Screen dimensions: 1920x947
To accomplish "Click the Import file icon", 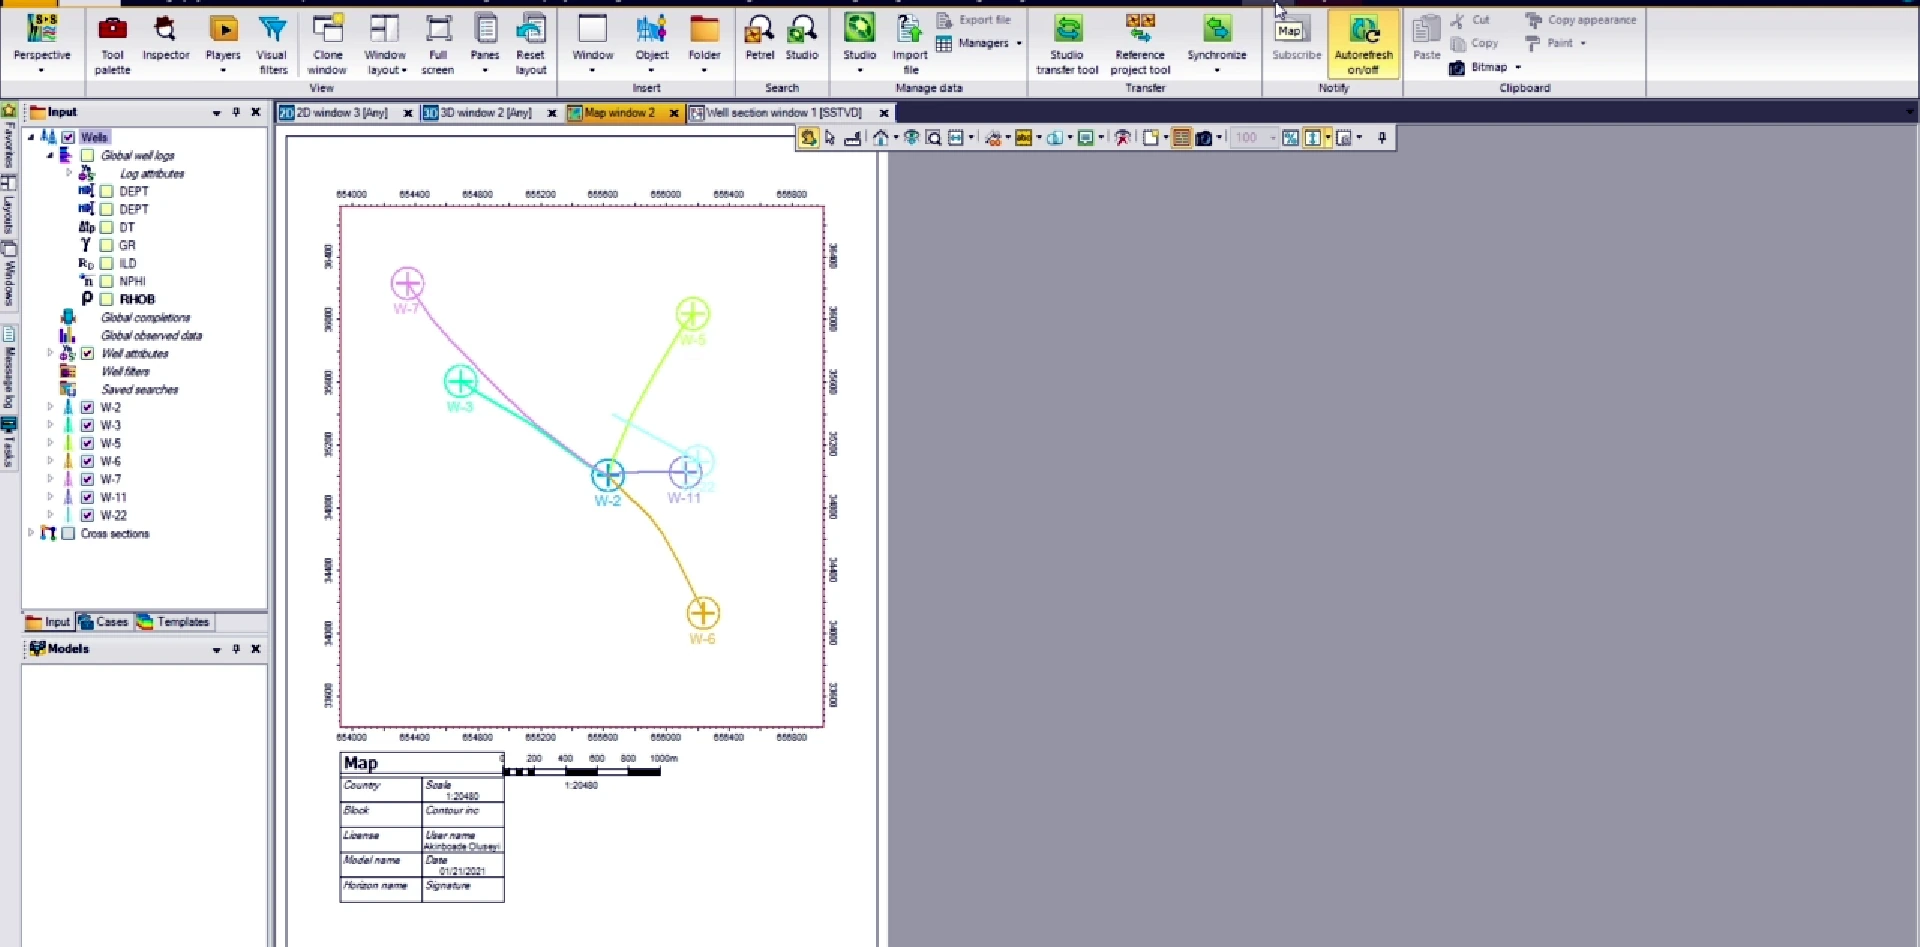I will [910, 44].
